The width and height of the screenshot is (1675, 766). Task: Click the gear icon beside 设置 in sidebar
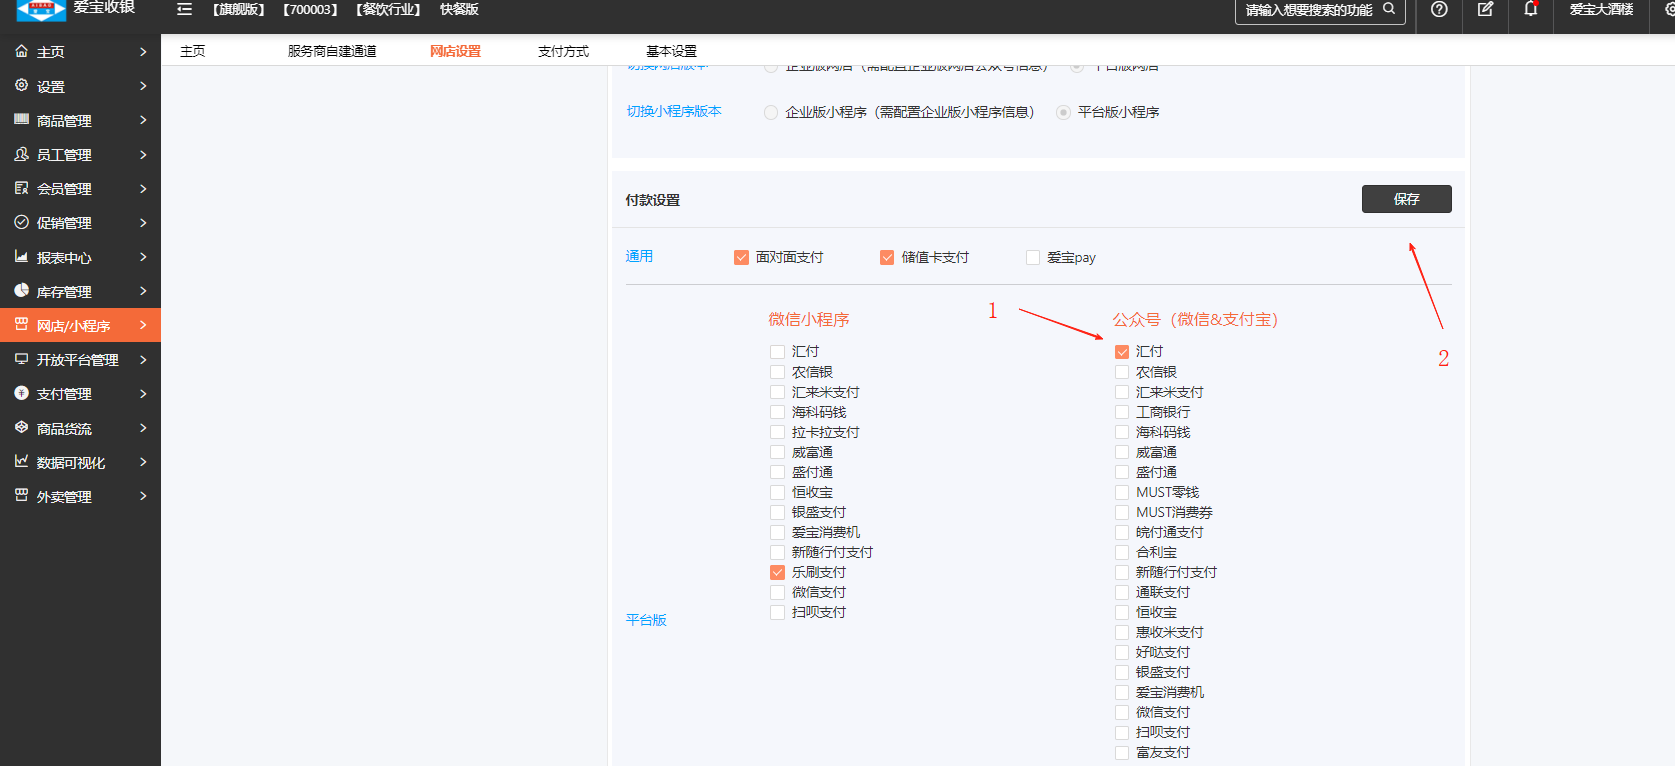tap(21, 86)
